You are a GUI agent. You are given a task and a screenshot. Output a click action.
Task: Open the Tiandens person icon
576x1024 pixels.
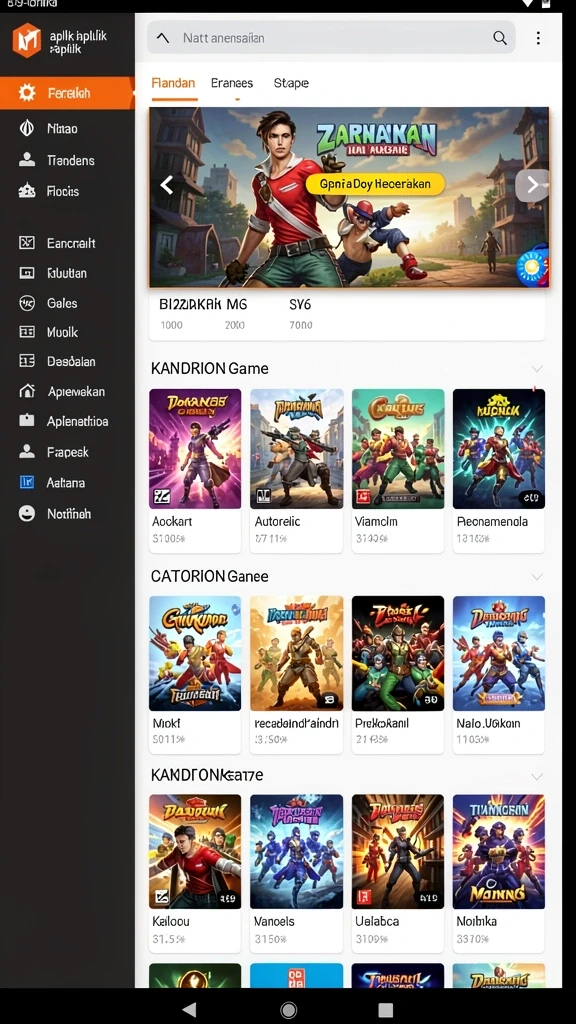pos(27,160)
